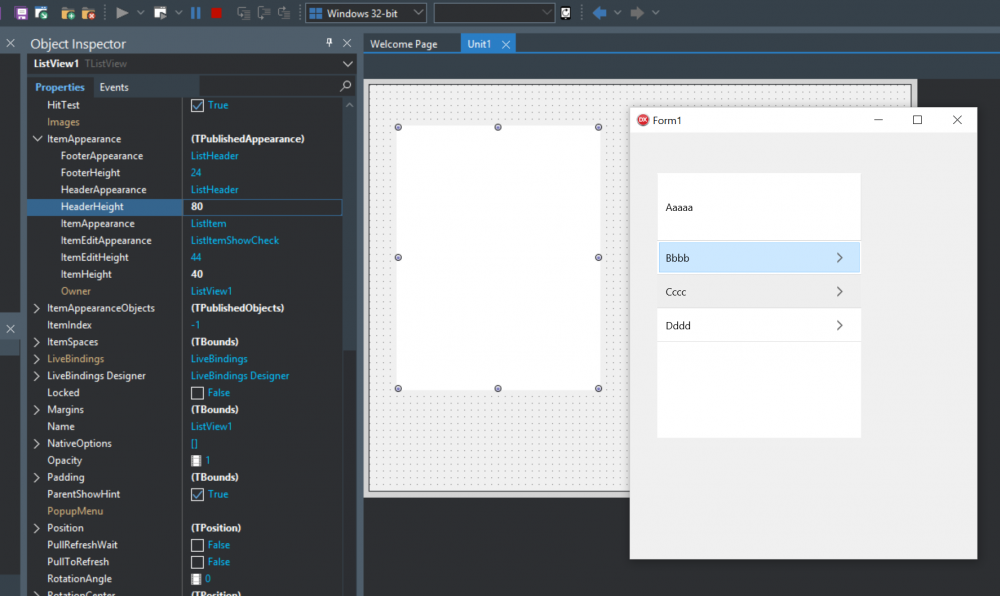Expand the NativeOptions property
Screen dimensions: 1000x596
point(37,443)
